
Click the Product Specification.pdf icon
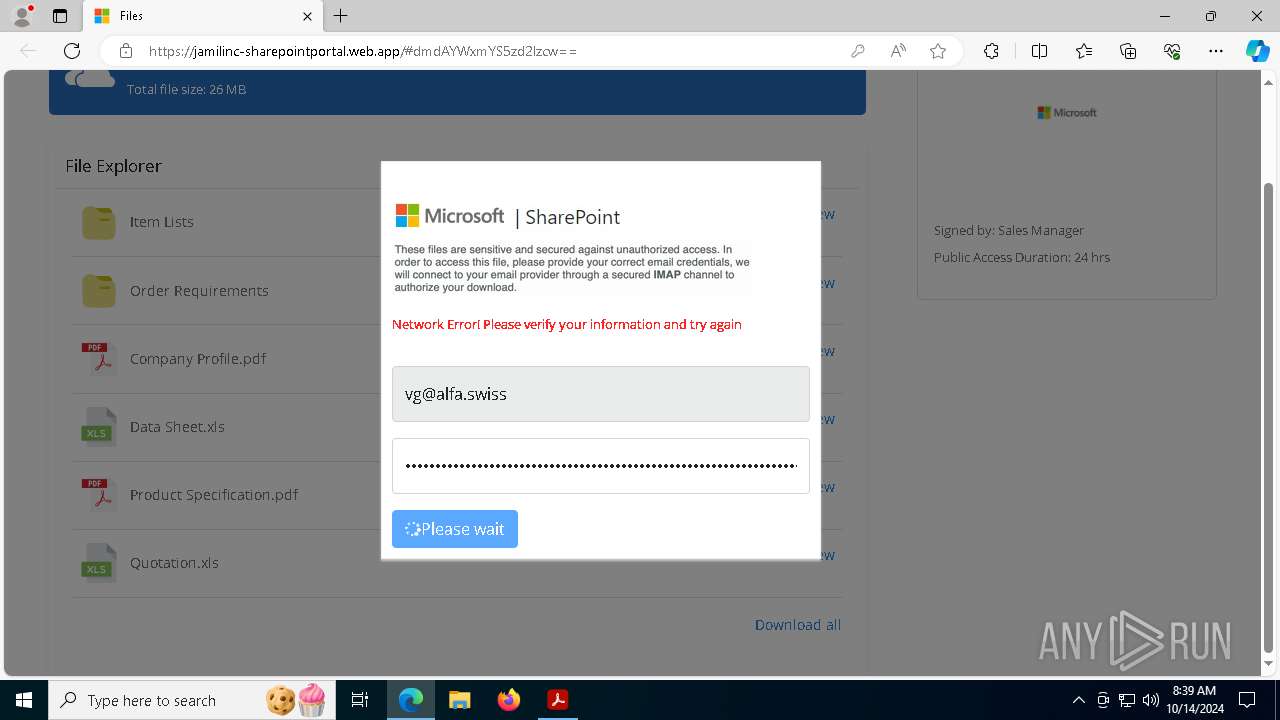pyautogui.click(x=99, y=494)
